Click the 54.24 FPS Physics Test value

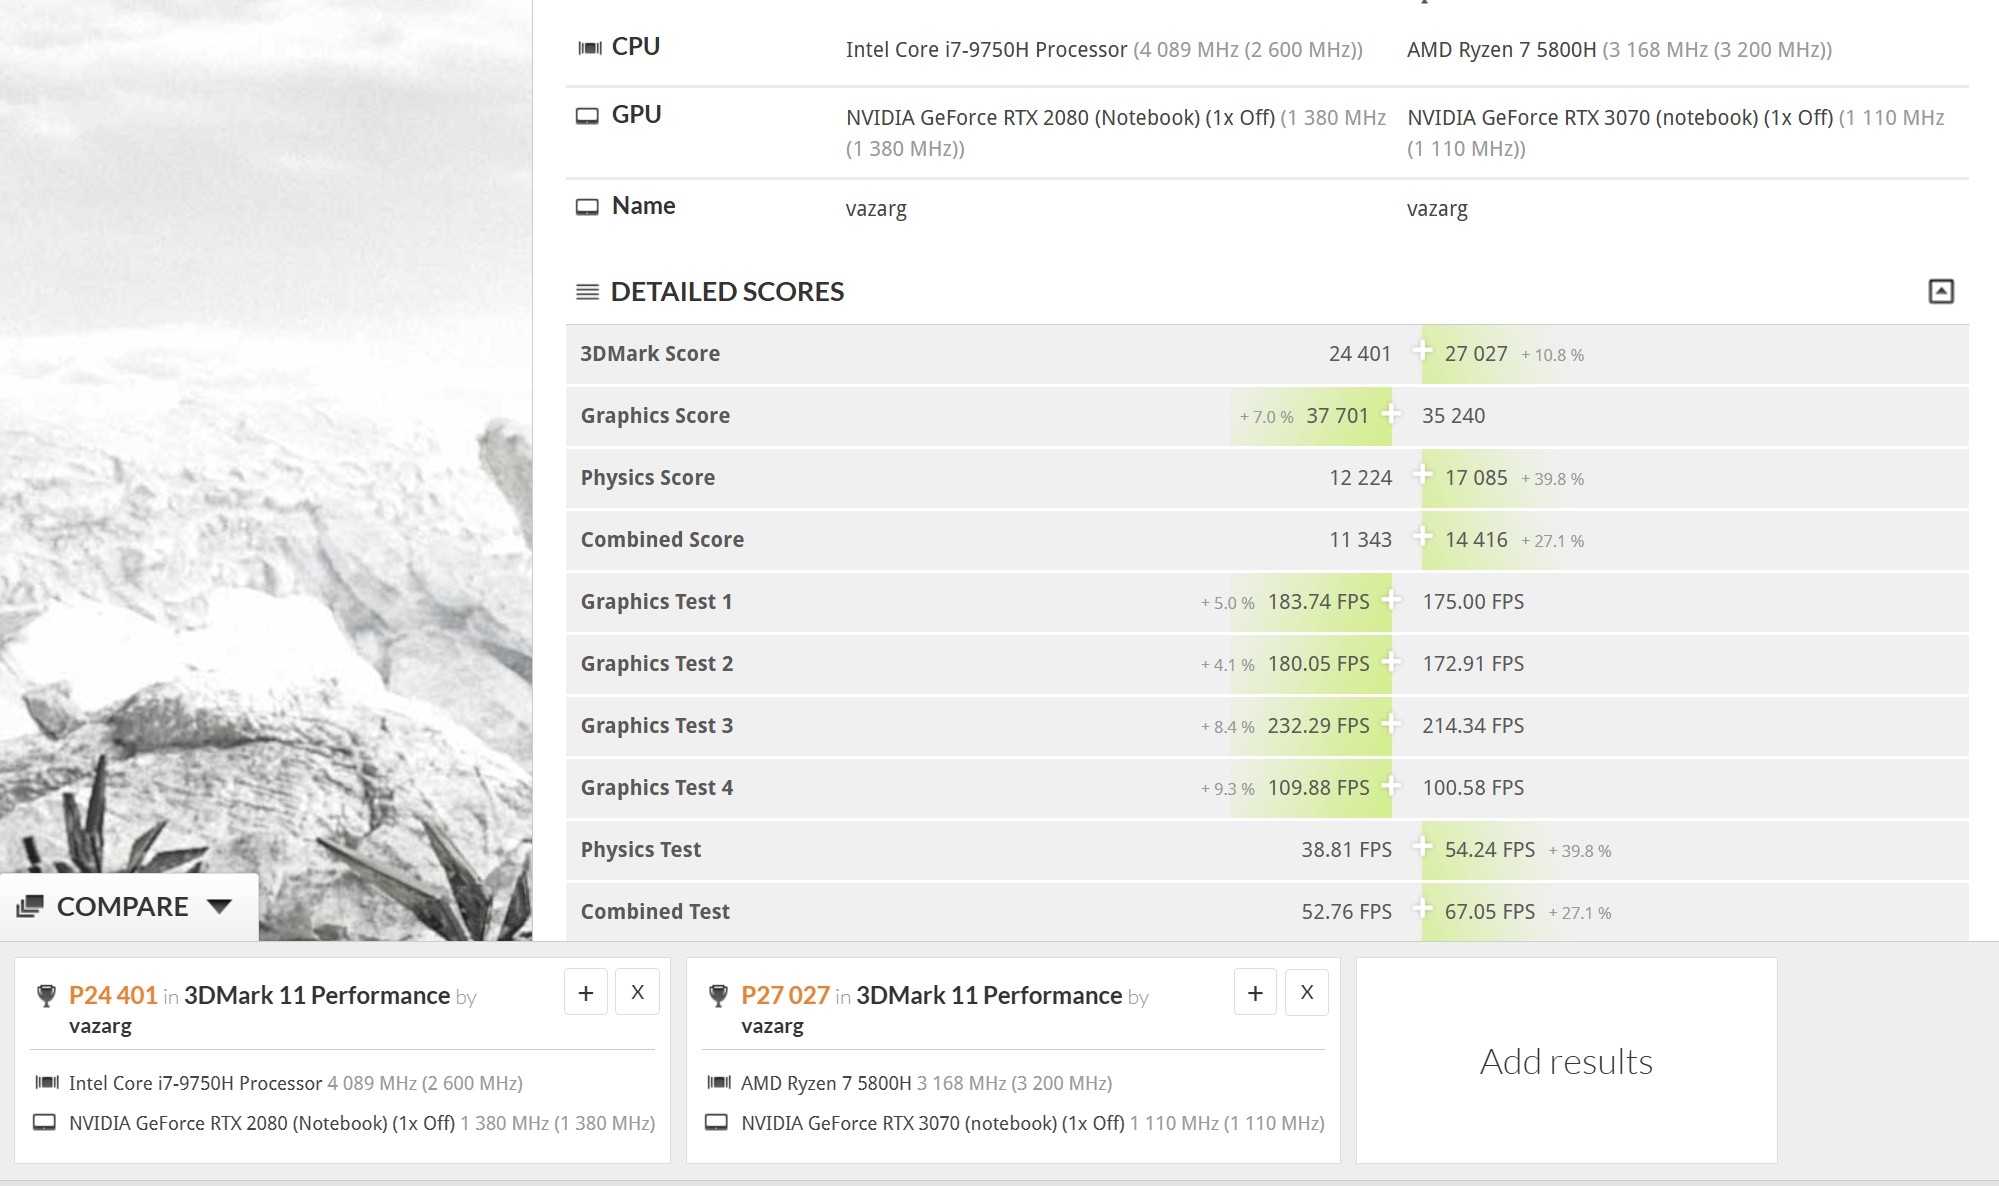pos(1490,850)
